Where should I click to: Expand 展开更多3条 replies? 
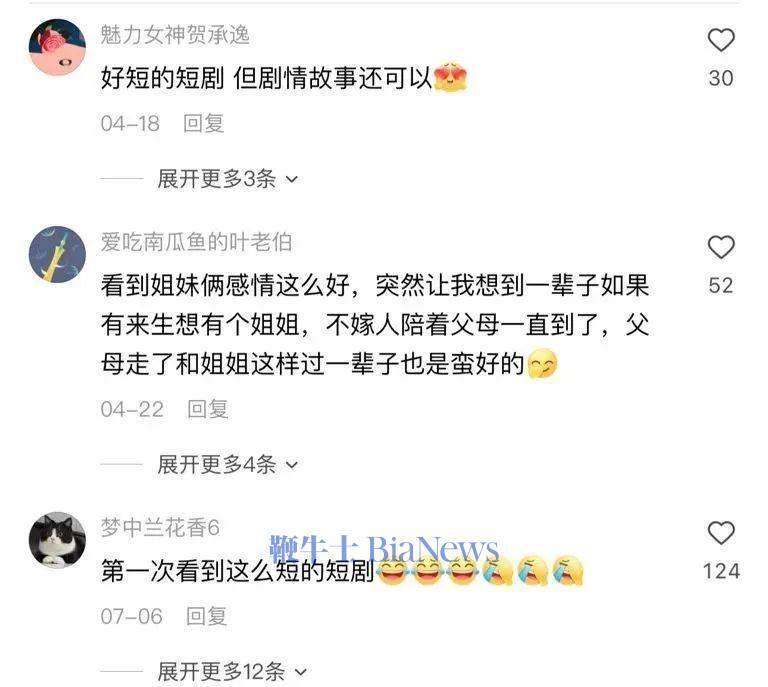click(227, 179)
